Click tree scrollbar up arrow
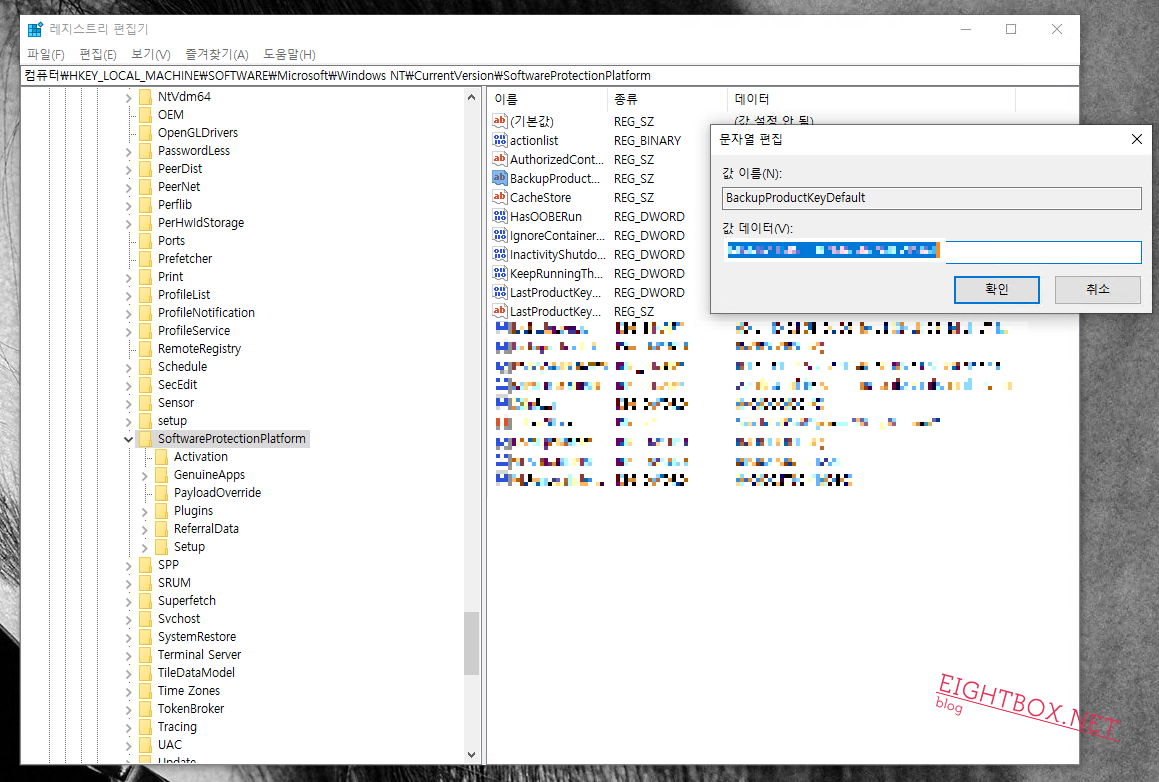The image size is (1159, 782). 472,97
